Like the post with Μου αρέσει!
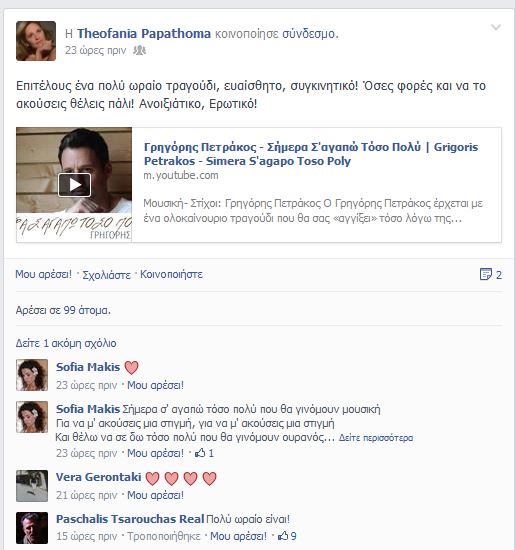This screenshot has width=515, height=550. (x=44, y=274)
